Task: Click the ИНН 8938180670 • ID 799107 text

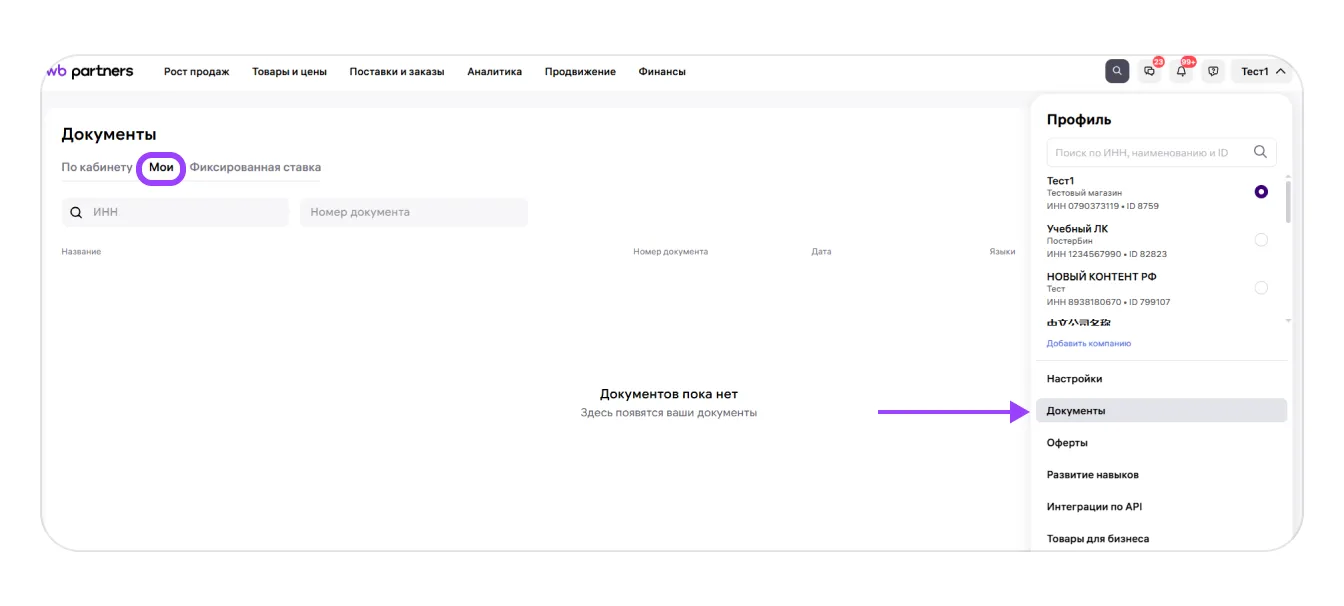Action: point(1108,302)
